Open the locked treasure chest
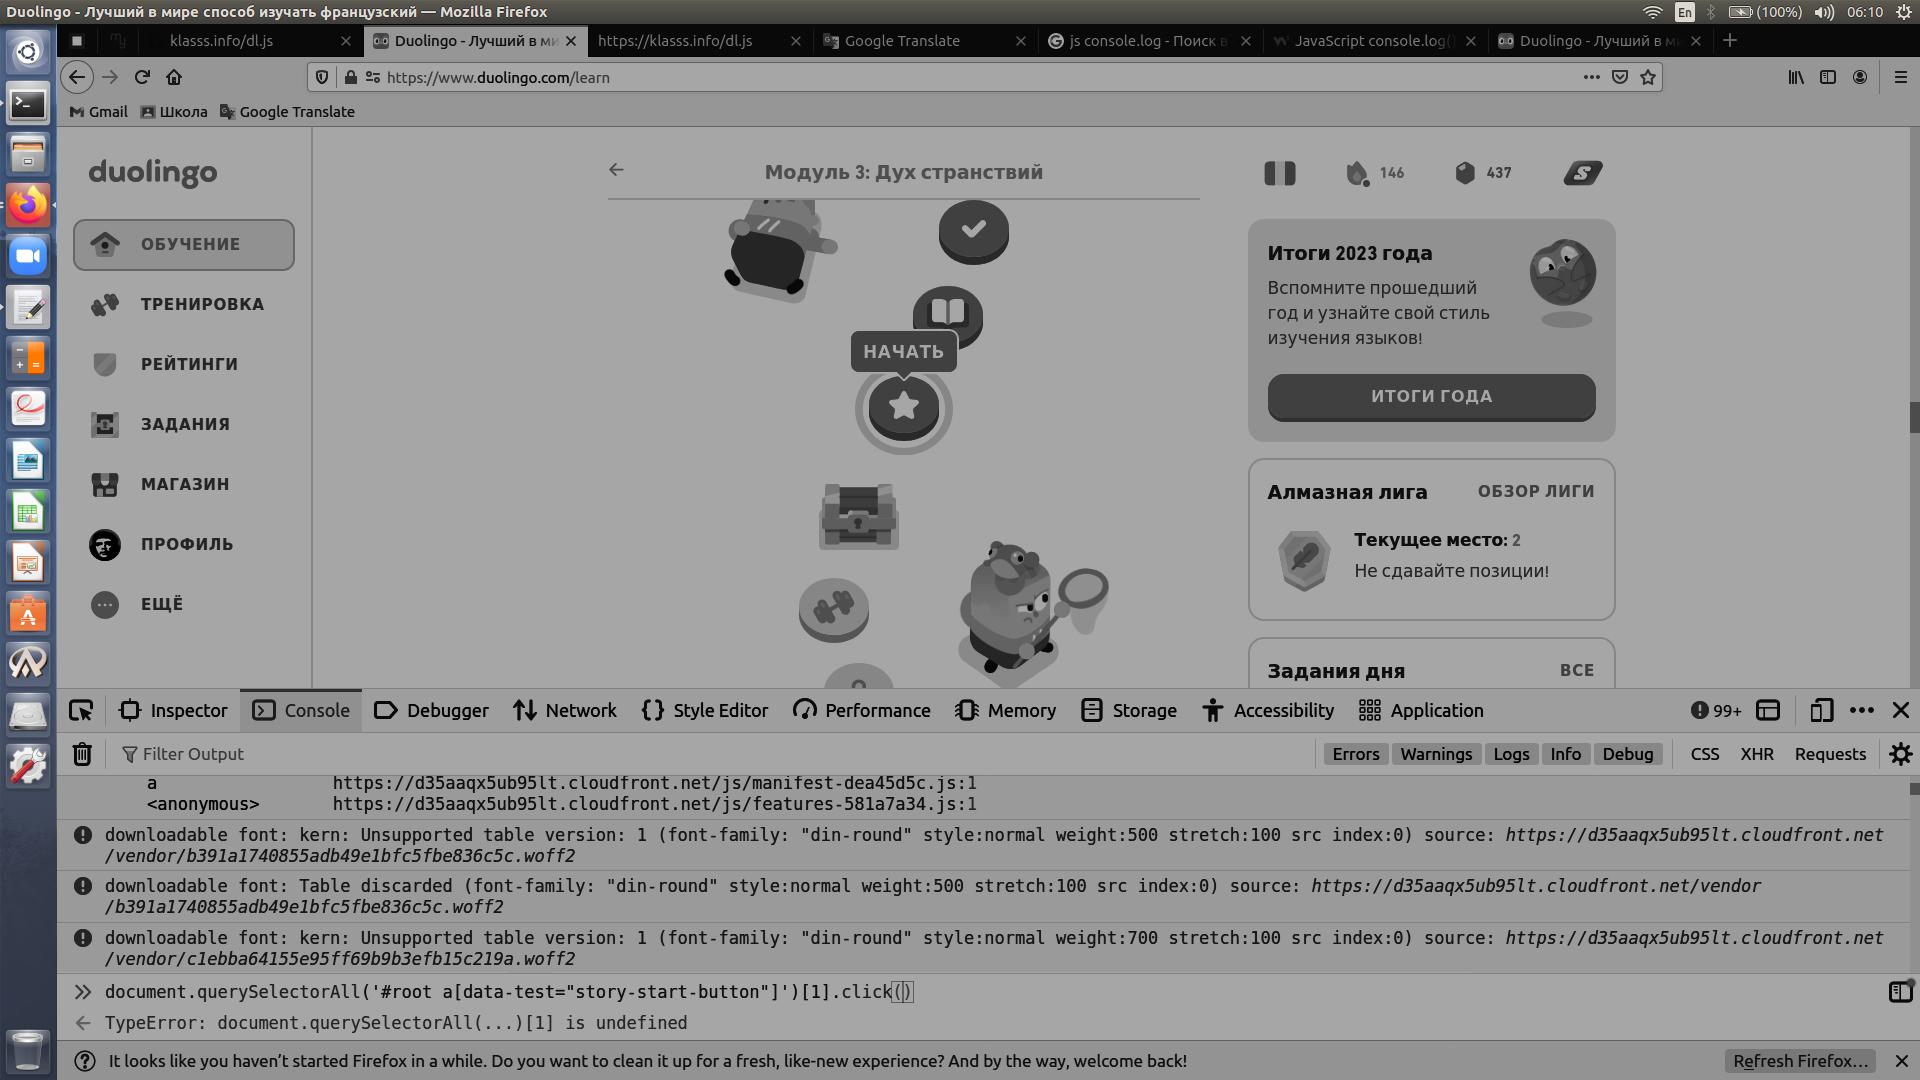 point(858,516)
